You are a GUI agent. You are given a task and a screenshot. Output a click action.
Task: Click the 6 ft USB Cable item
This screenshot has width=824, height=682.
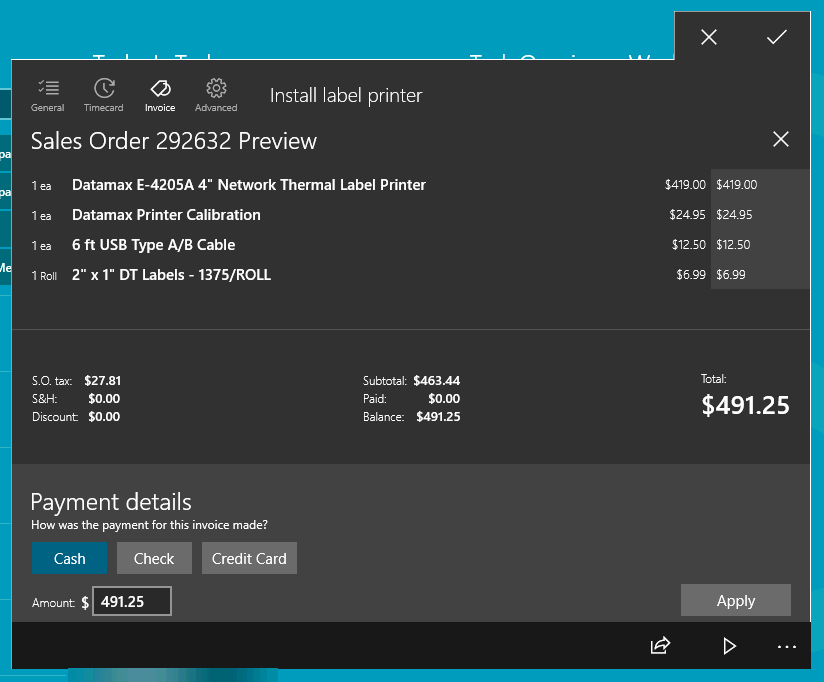[x=154, y=245]
